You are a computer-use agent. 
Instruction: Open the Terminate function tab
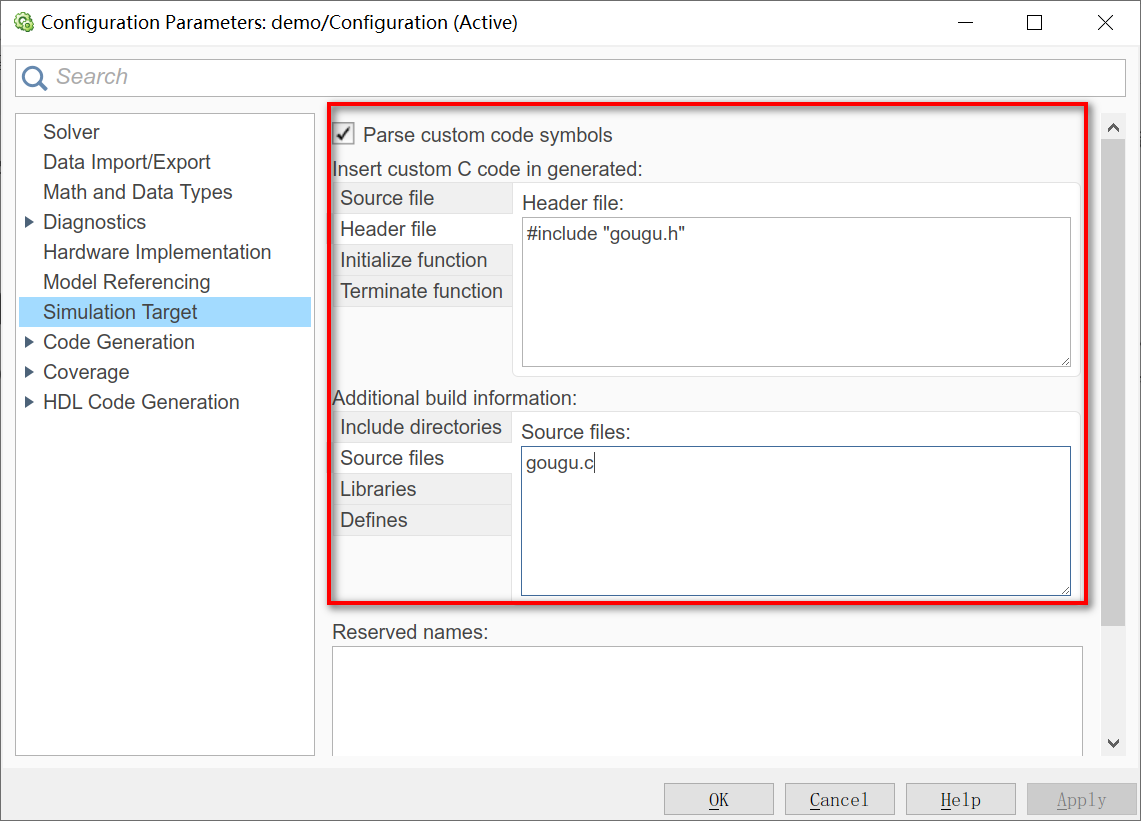(421, 291)
